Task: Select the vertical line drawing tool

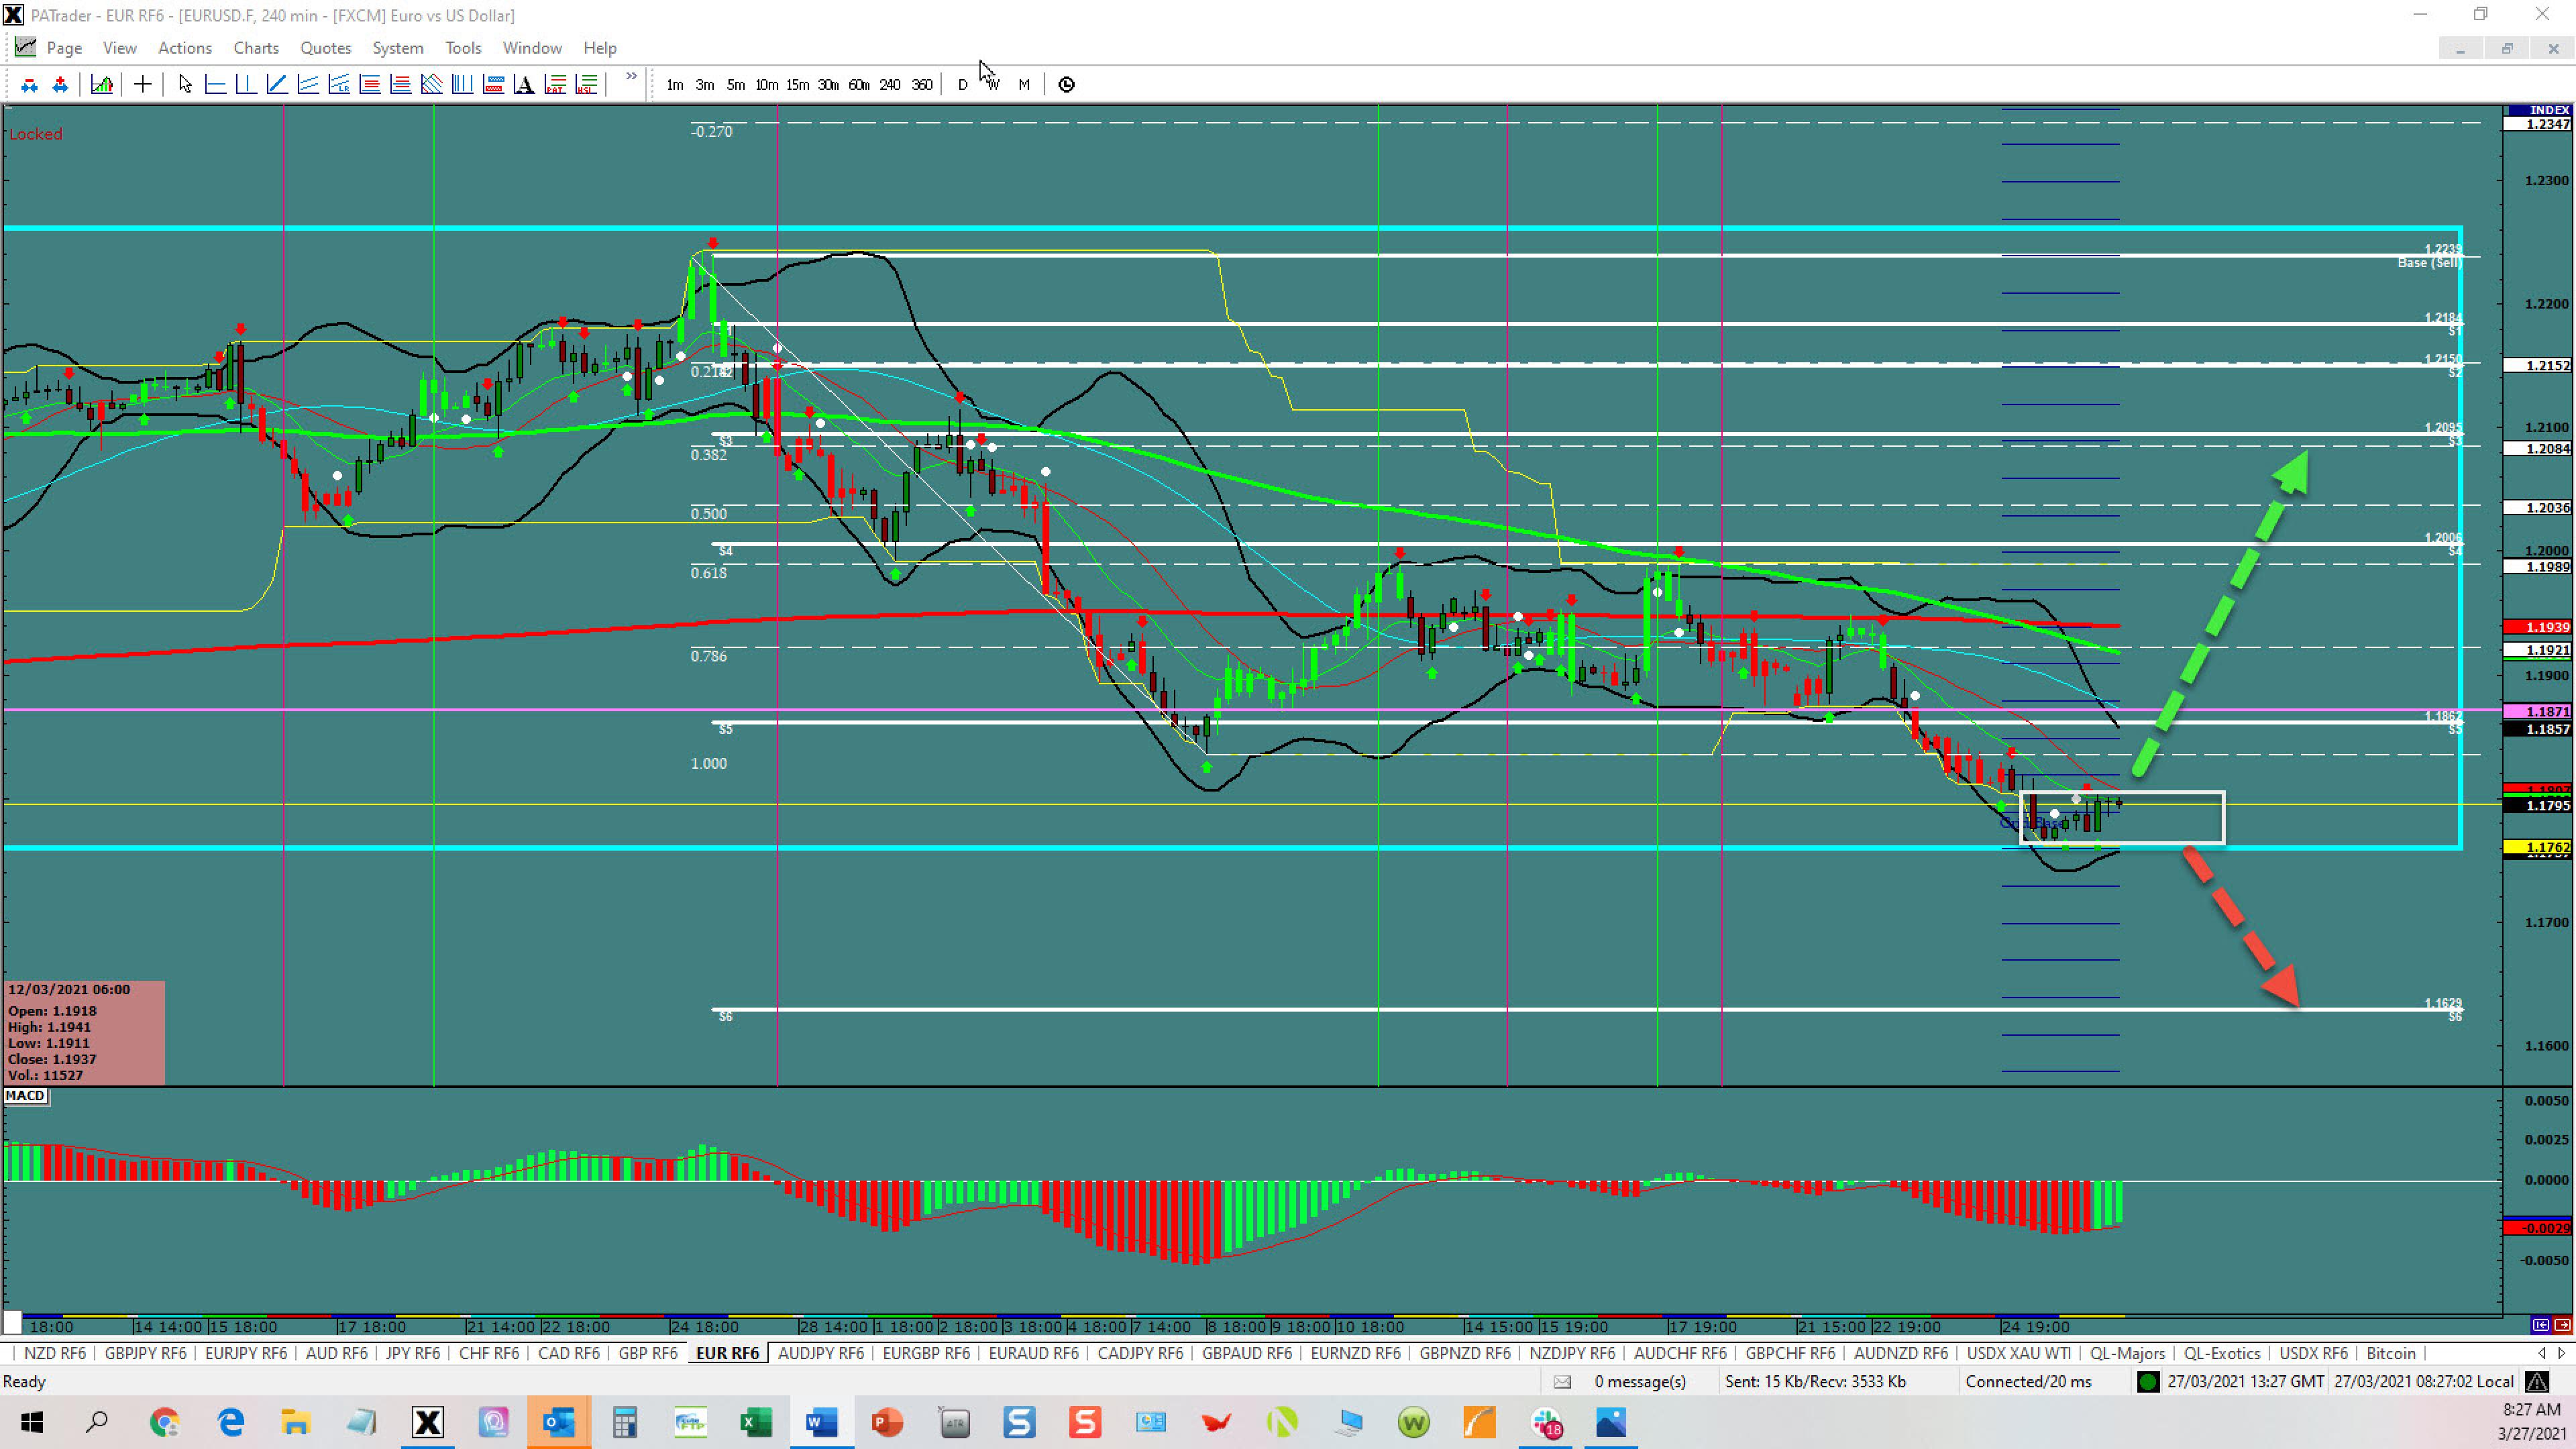Action: (246, 85)
